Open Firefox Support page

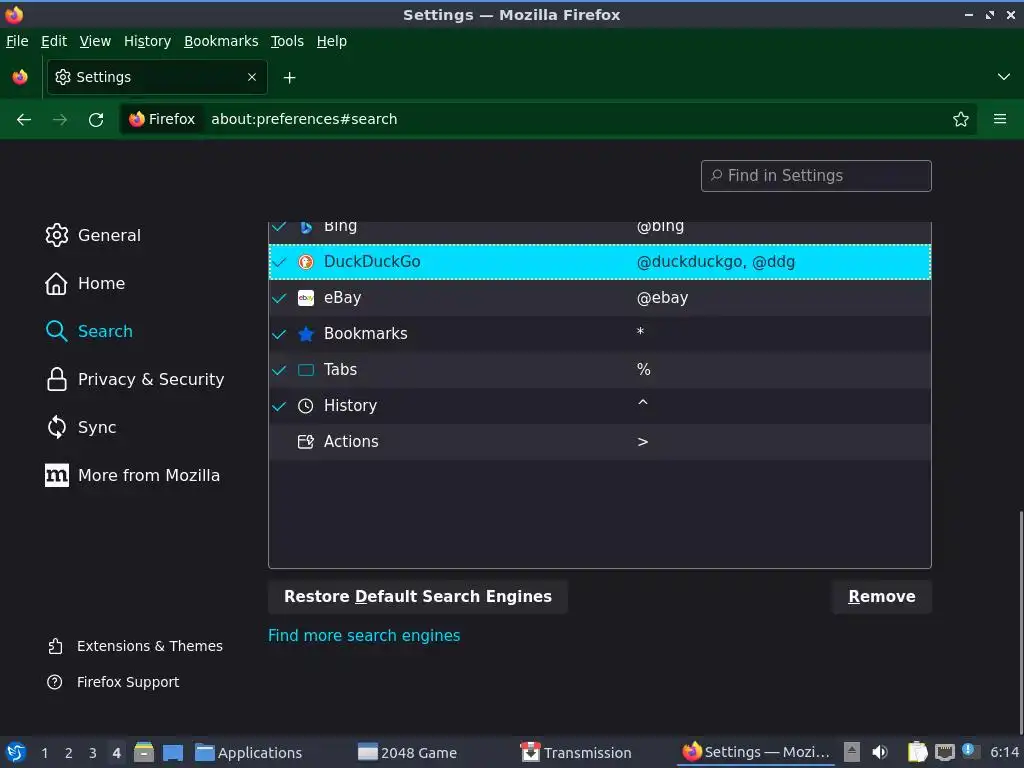(x=113, y=682)
